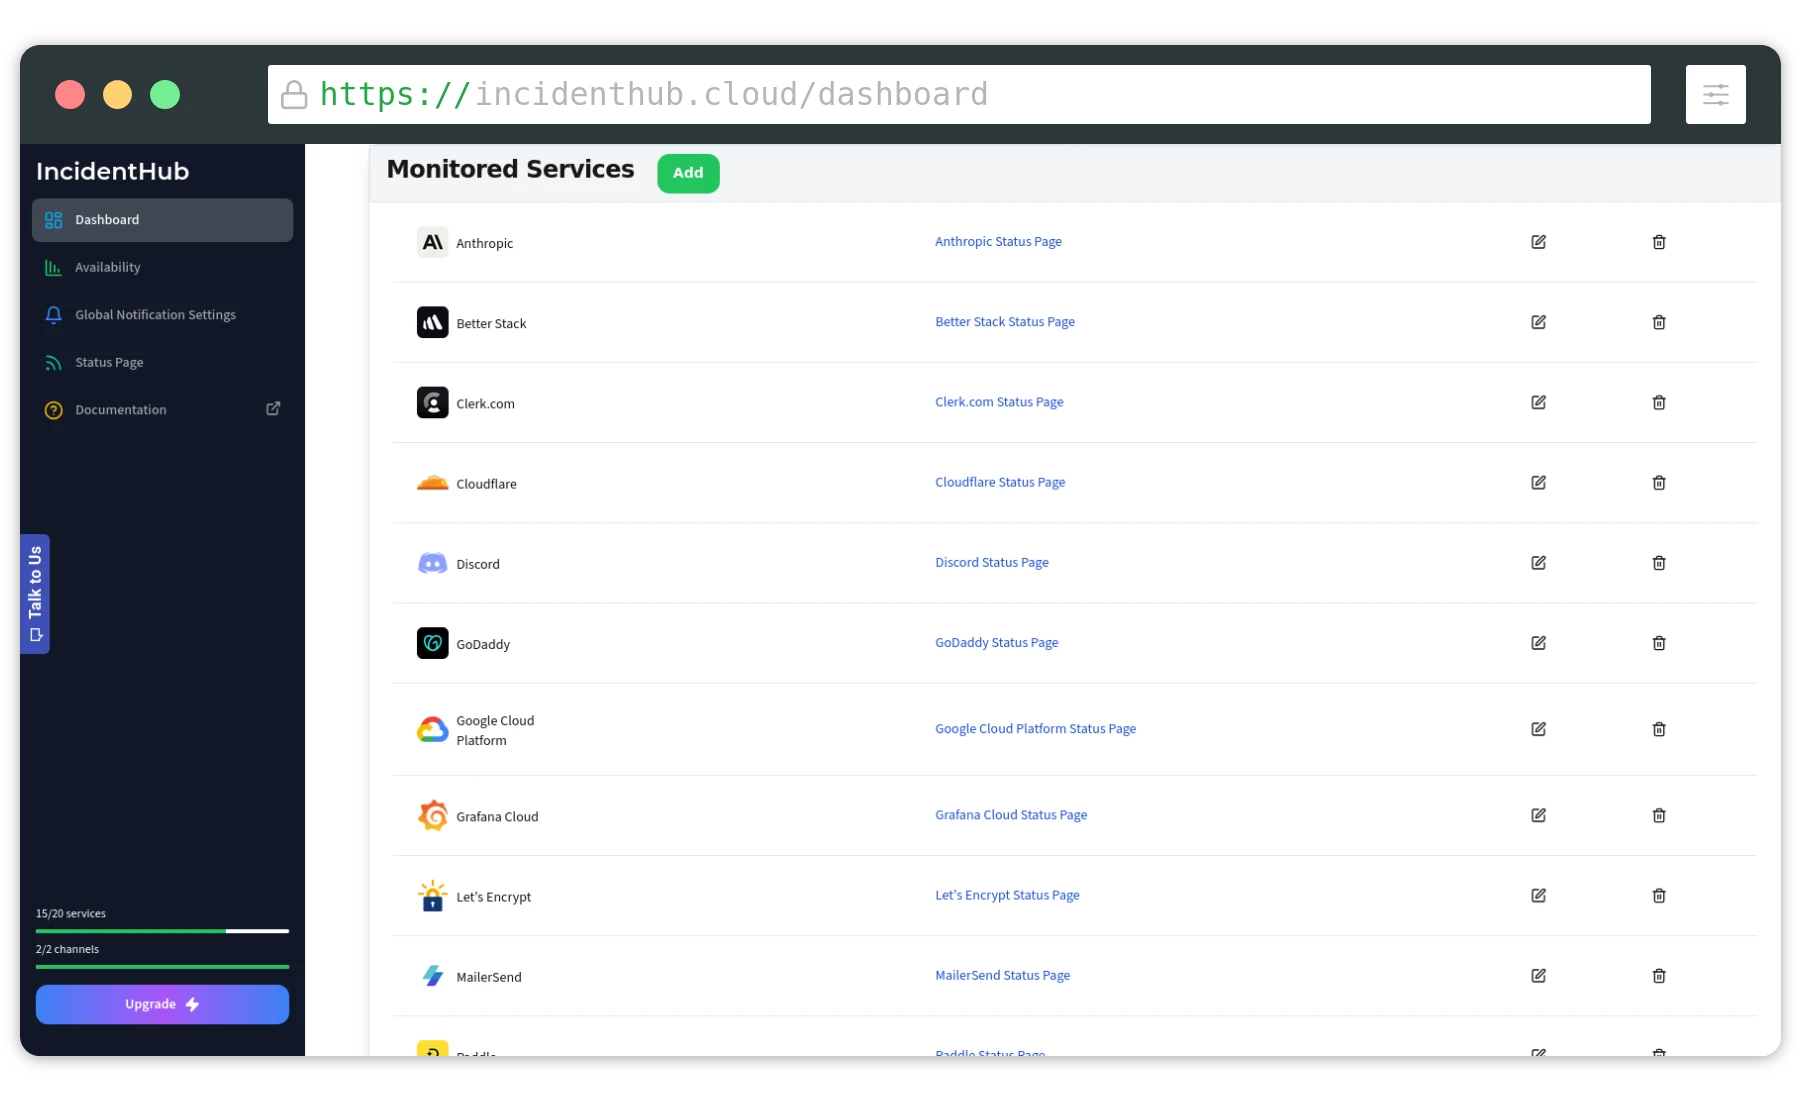Open GoDaddy Status Page link
Viewport: 1800px width, 1100px height.
(x=996, y=643)
